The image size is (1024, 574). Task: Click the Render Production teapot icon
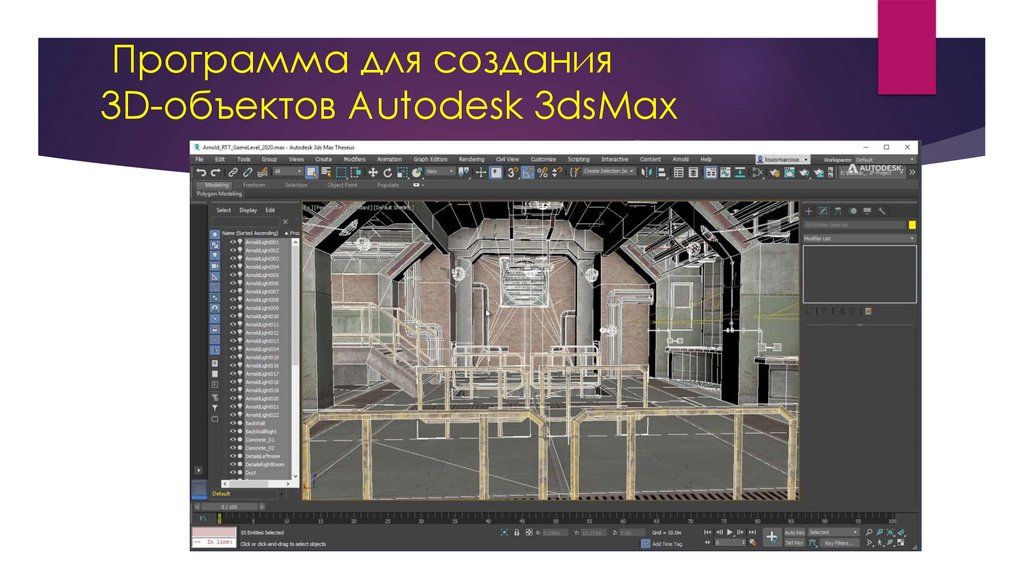[804, 172]
